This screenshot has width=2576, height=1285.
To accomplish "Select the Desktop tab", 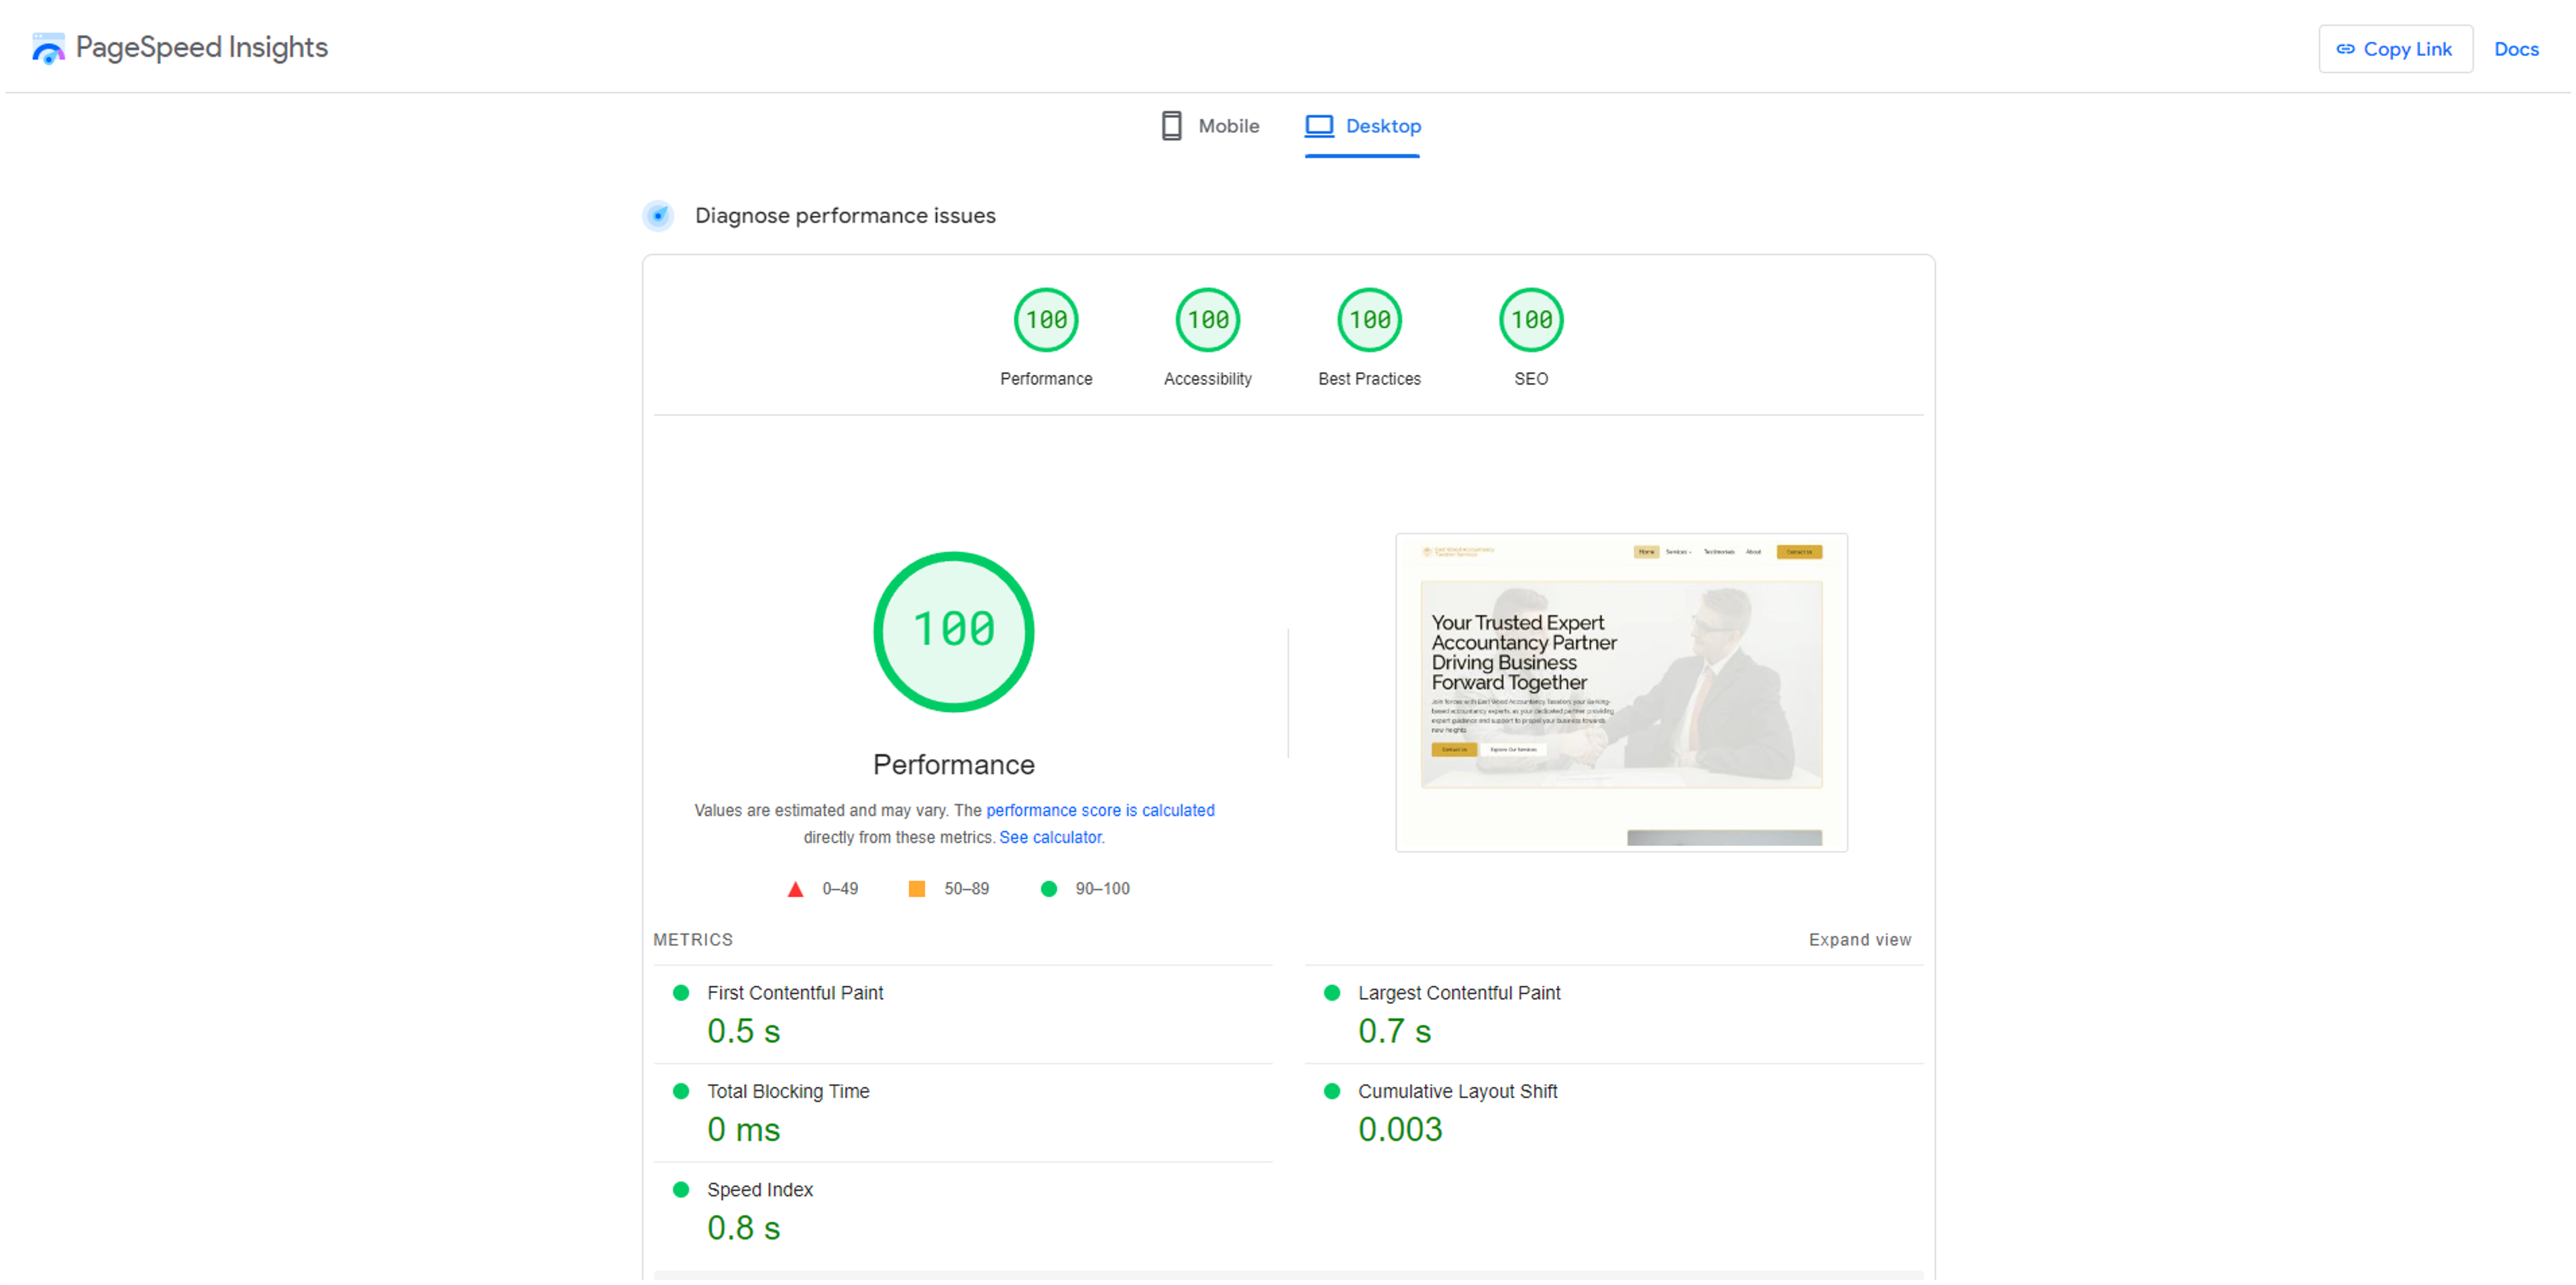I will pos(1362,126).
